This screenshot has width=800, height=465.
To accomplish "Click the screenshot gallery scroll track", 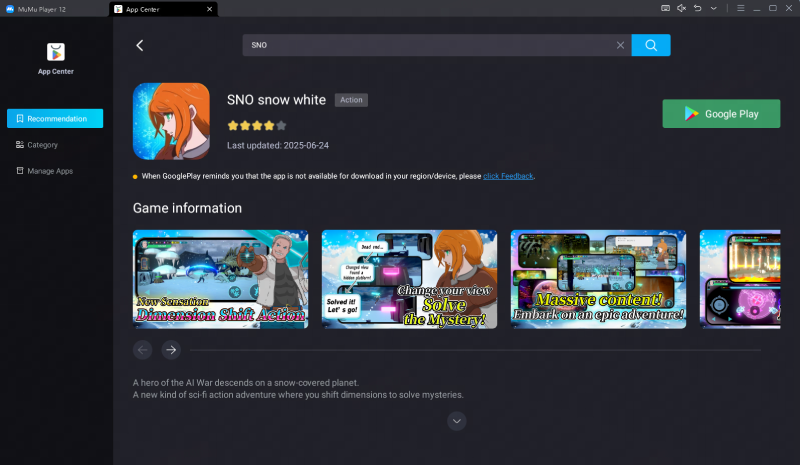I will (476, 350).
